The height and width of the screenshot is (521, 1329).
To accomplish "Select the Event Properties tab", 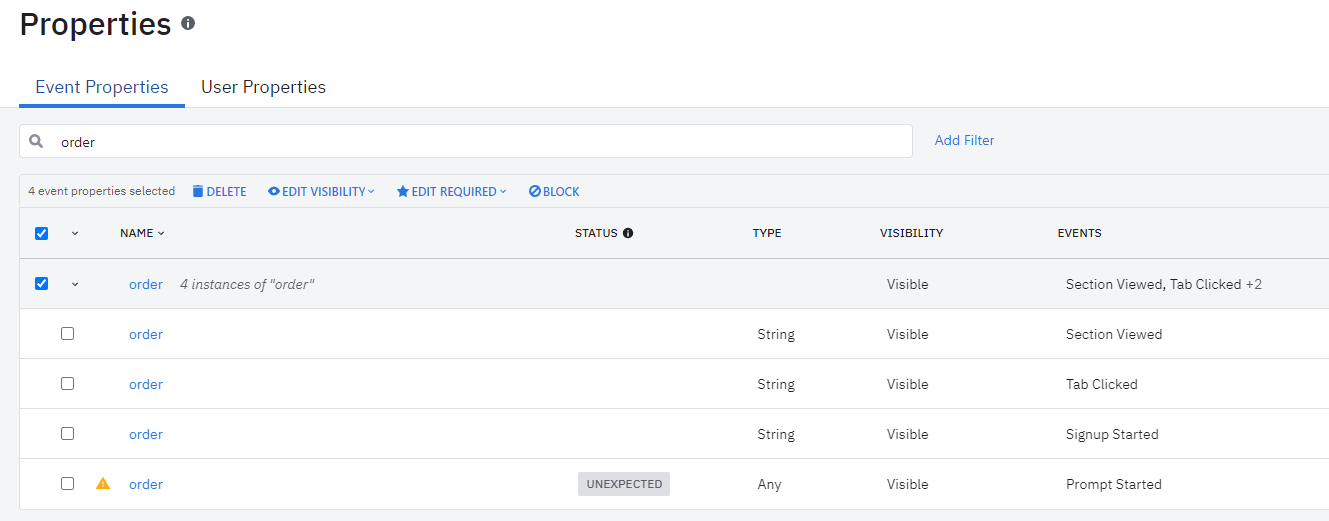I will coord(102,87).
